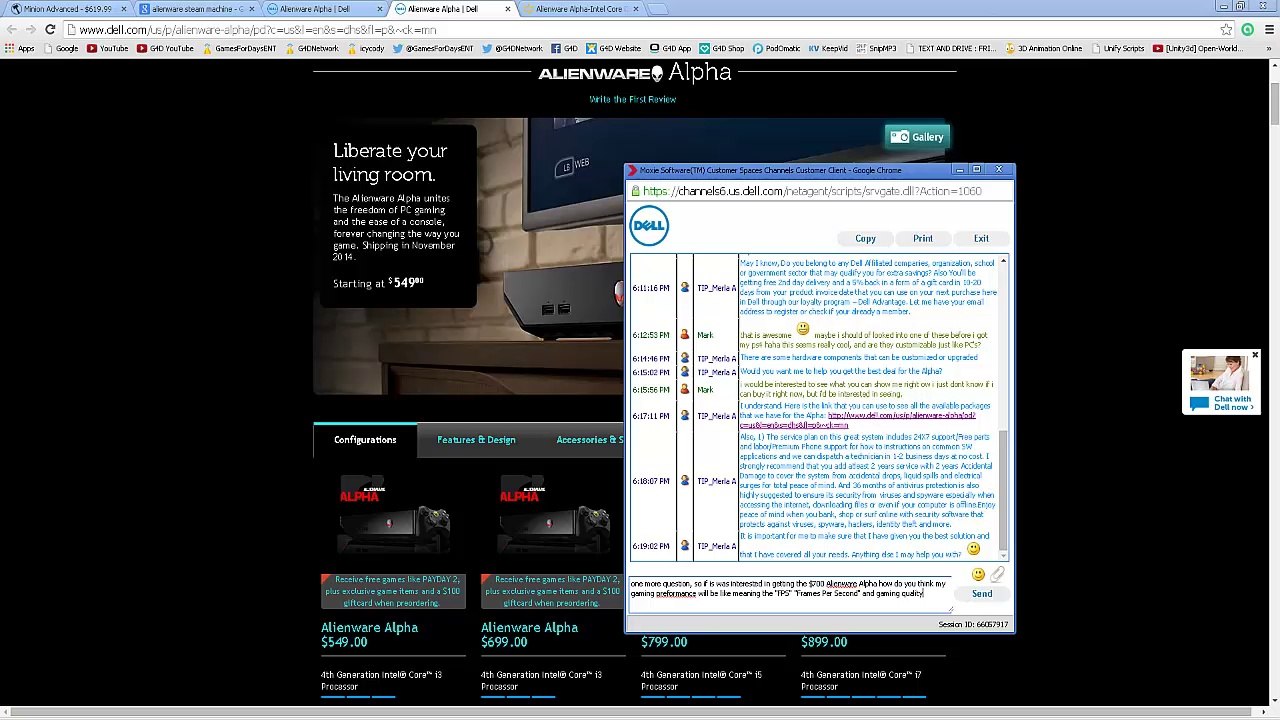Screen dimensions: 1280x720
Task: Open the 3D Animation Online bookmark
Action: (1043, 48)
